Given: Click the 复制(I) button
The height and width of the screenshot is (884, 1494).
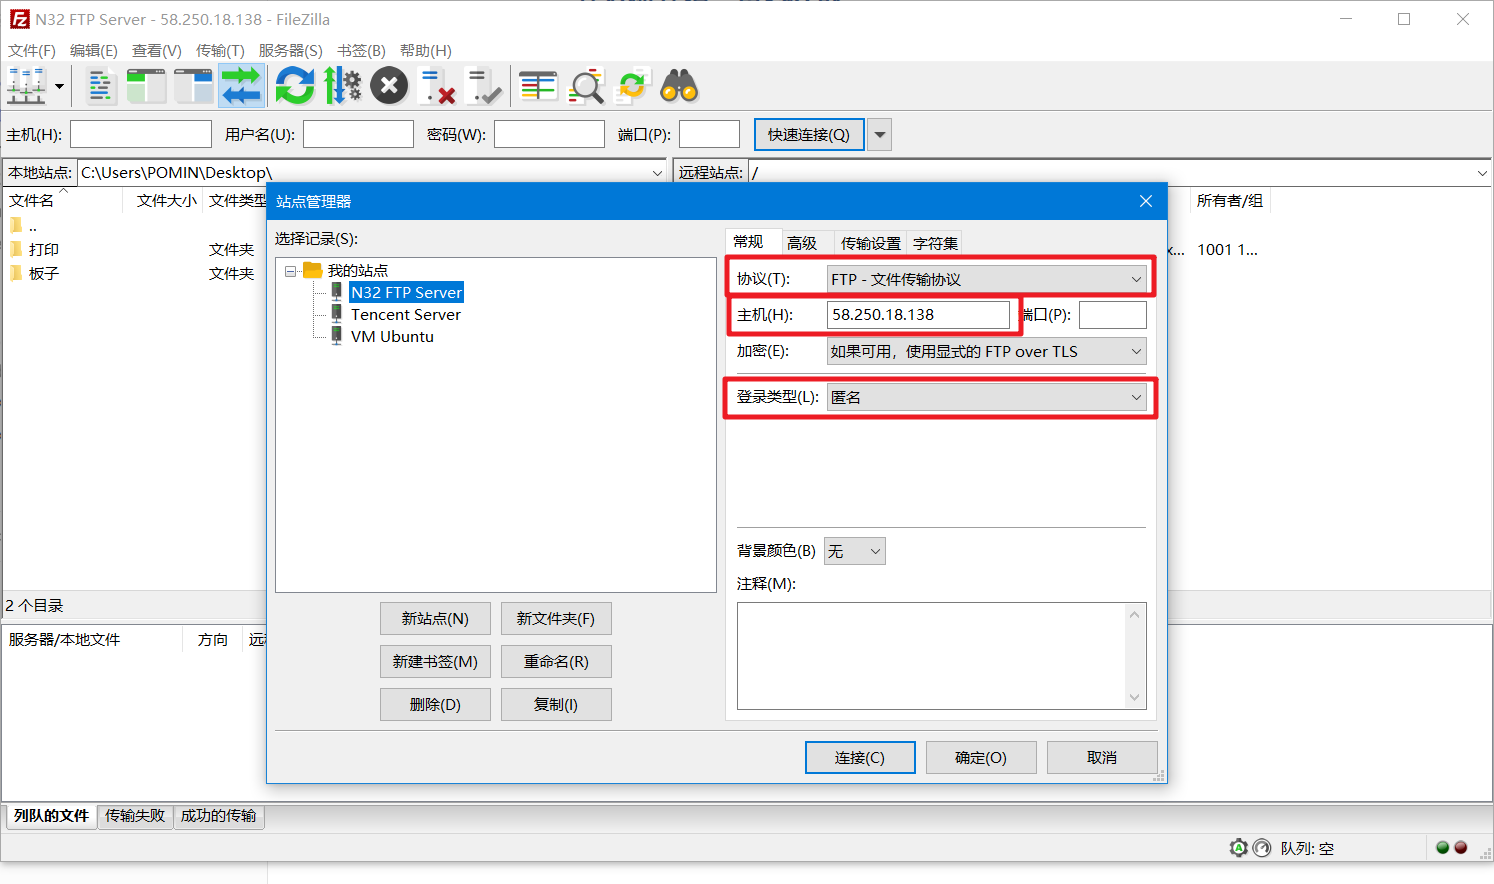Looking at the screenshot, I should [556, 705].
